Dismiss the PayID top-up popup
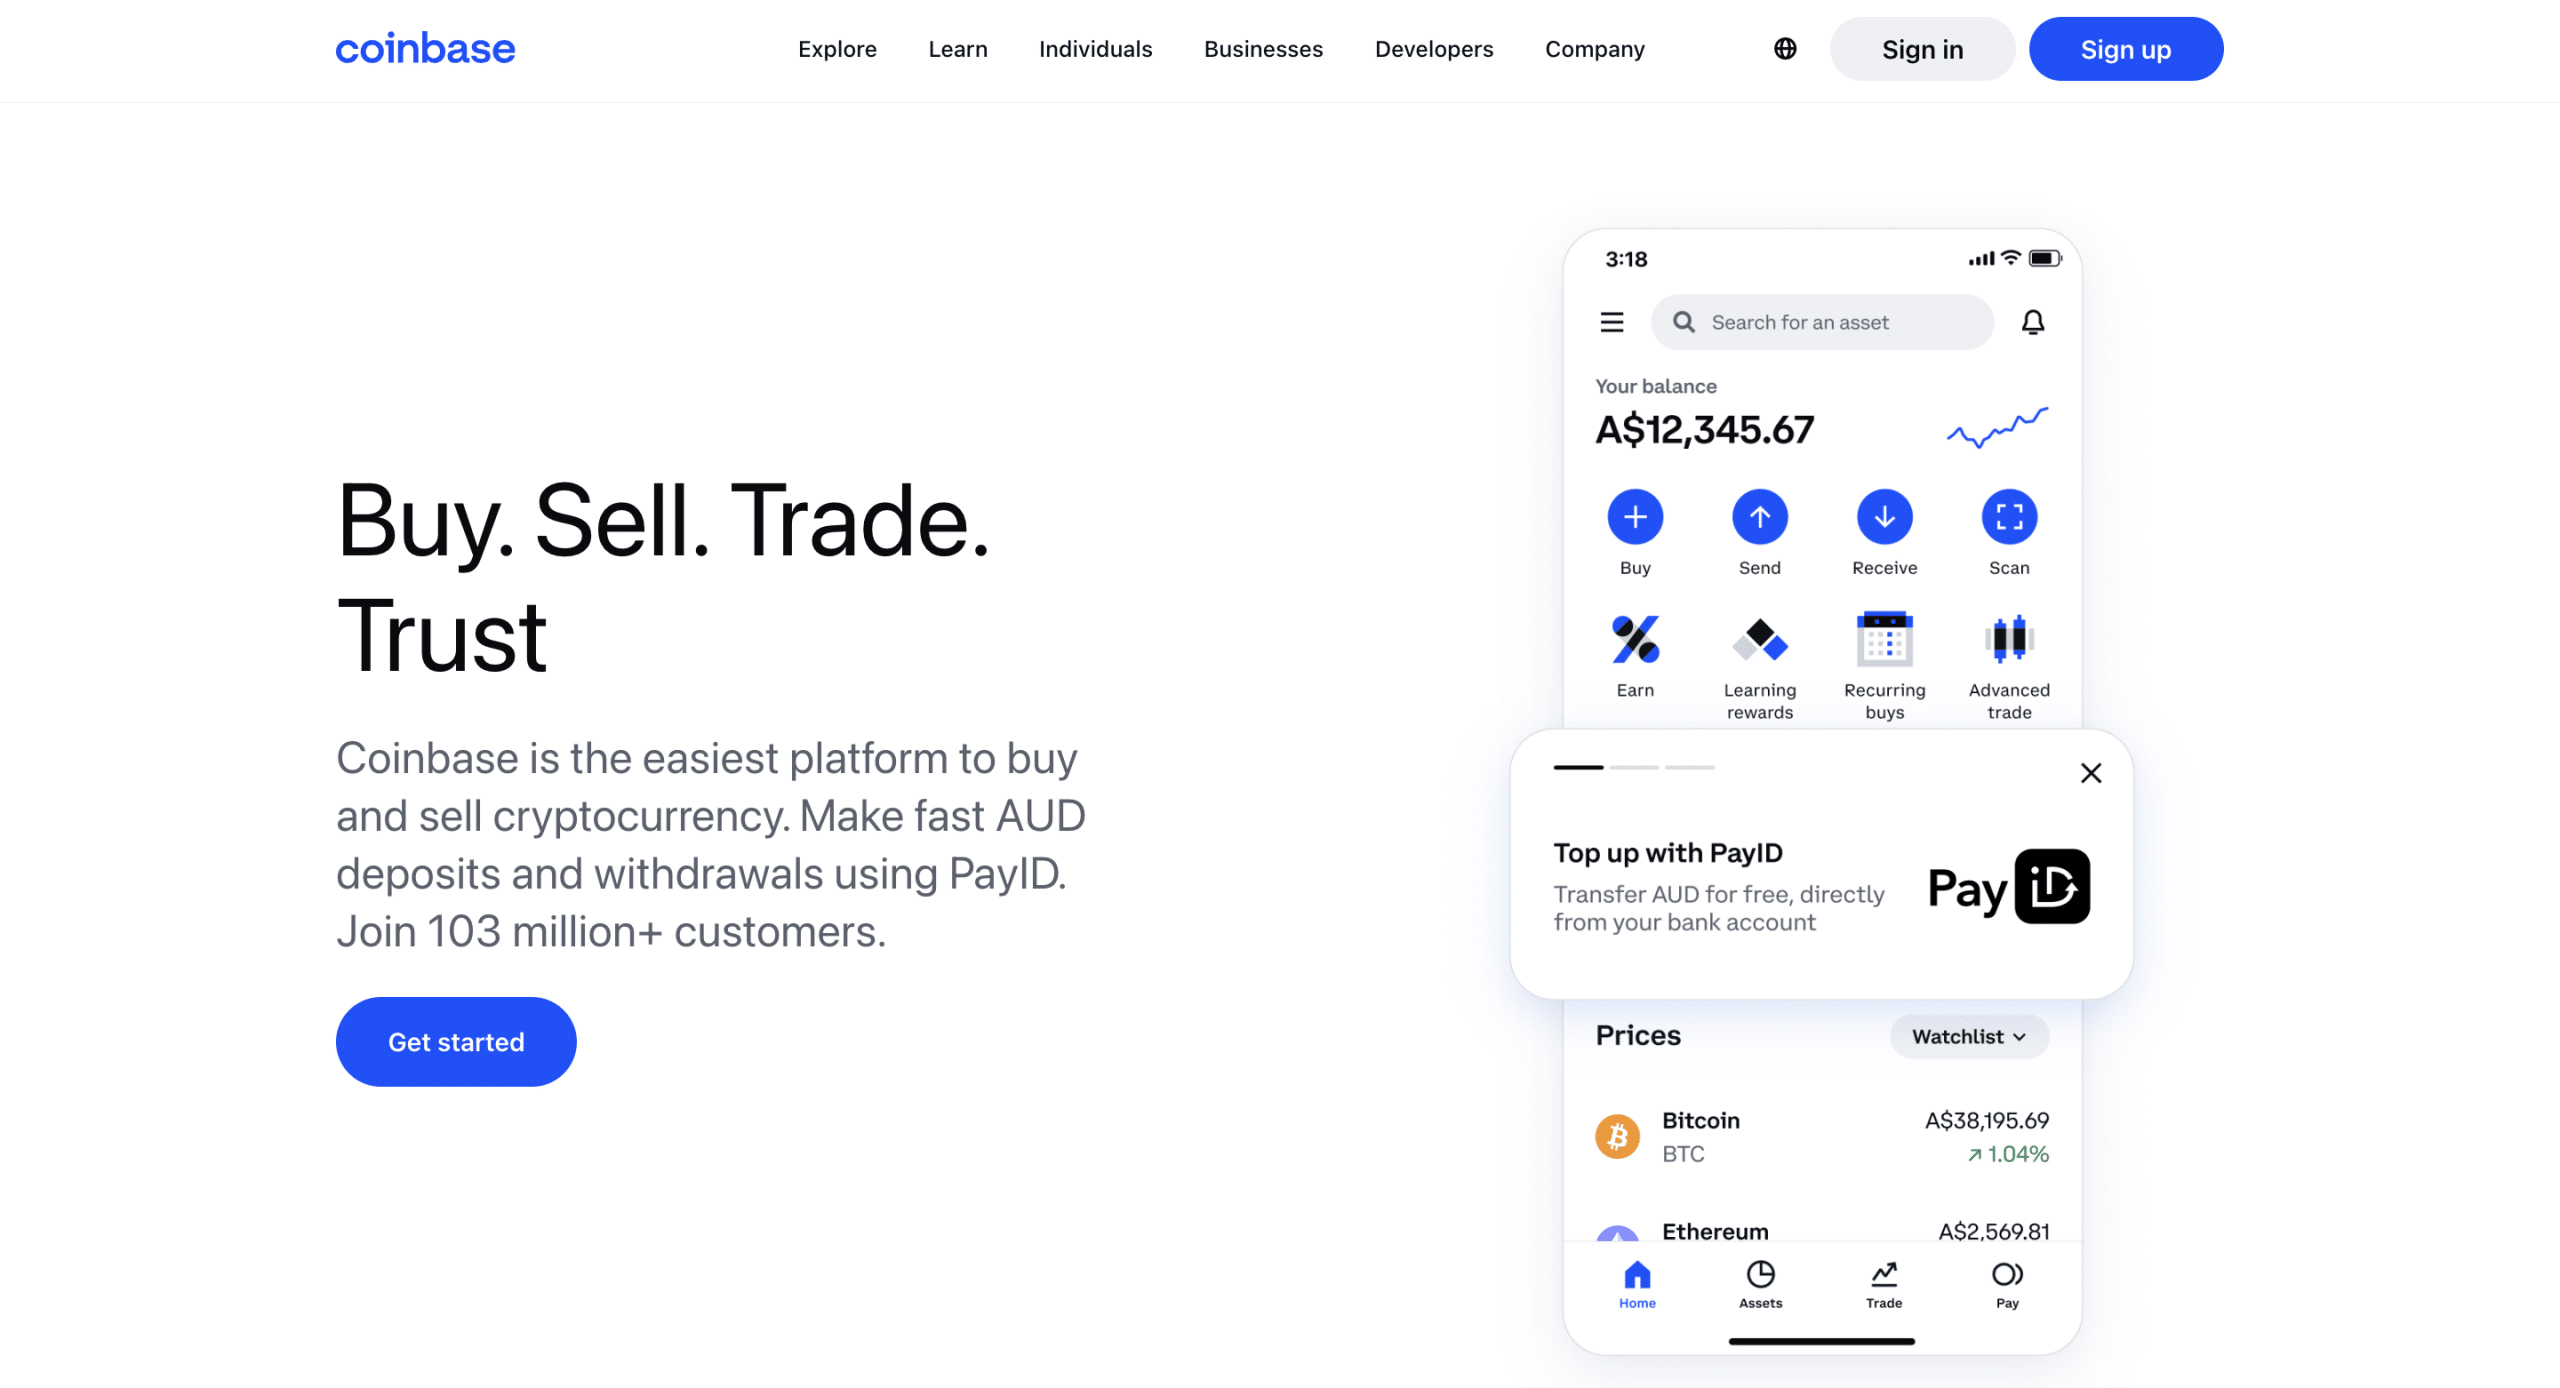Image resolution: width=2560 pixels, height=1388 pixels. [2090, 773]
